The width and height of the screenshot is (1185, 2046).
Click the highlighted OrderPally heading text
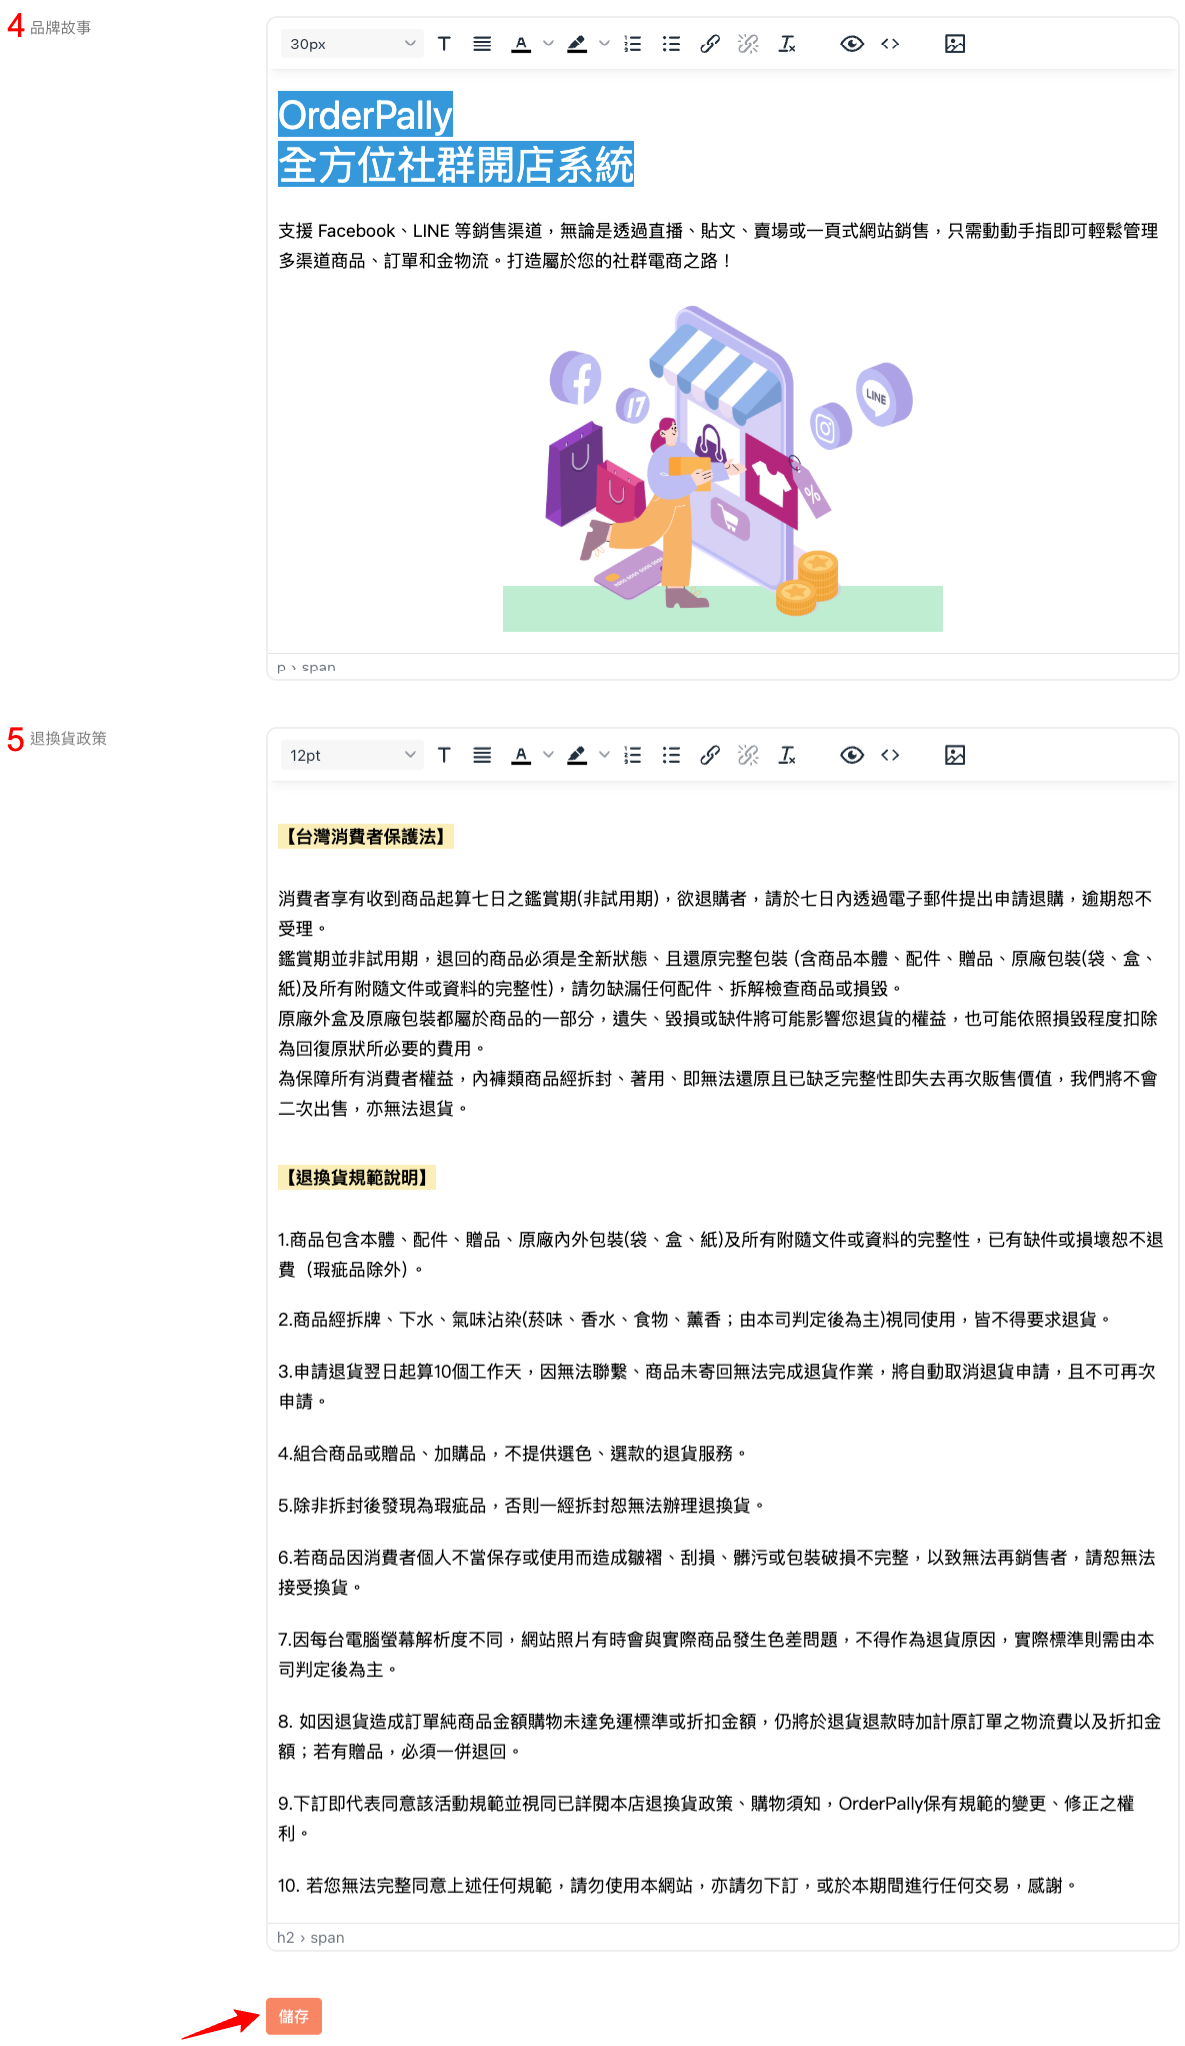[365, 115]
